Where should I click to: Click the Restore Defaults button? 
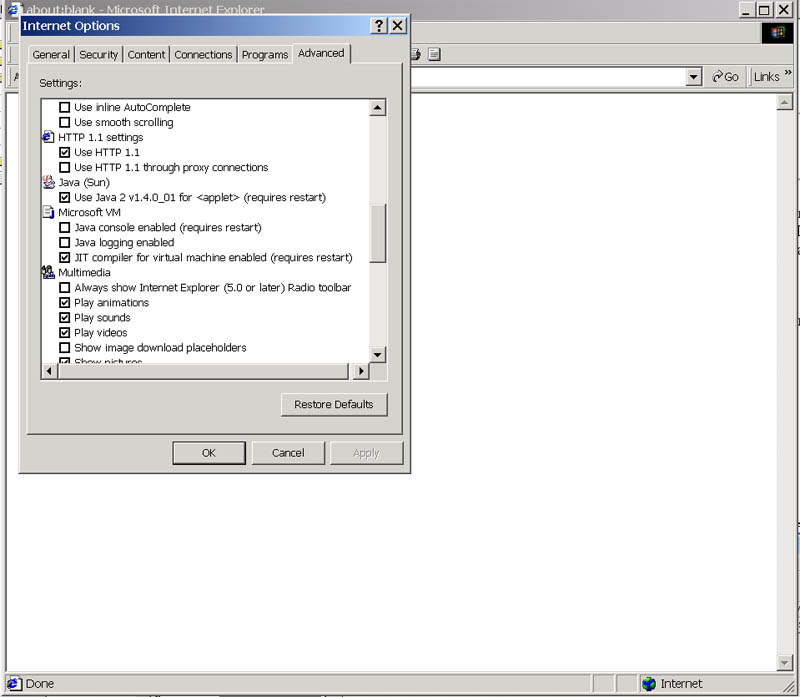tap(334, 405)
